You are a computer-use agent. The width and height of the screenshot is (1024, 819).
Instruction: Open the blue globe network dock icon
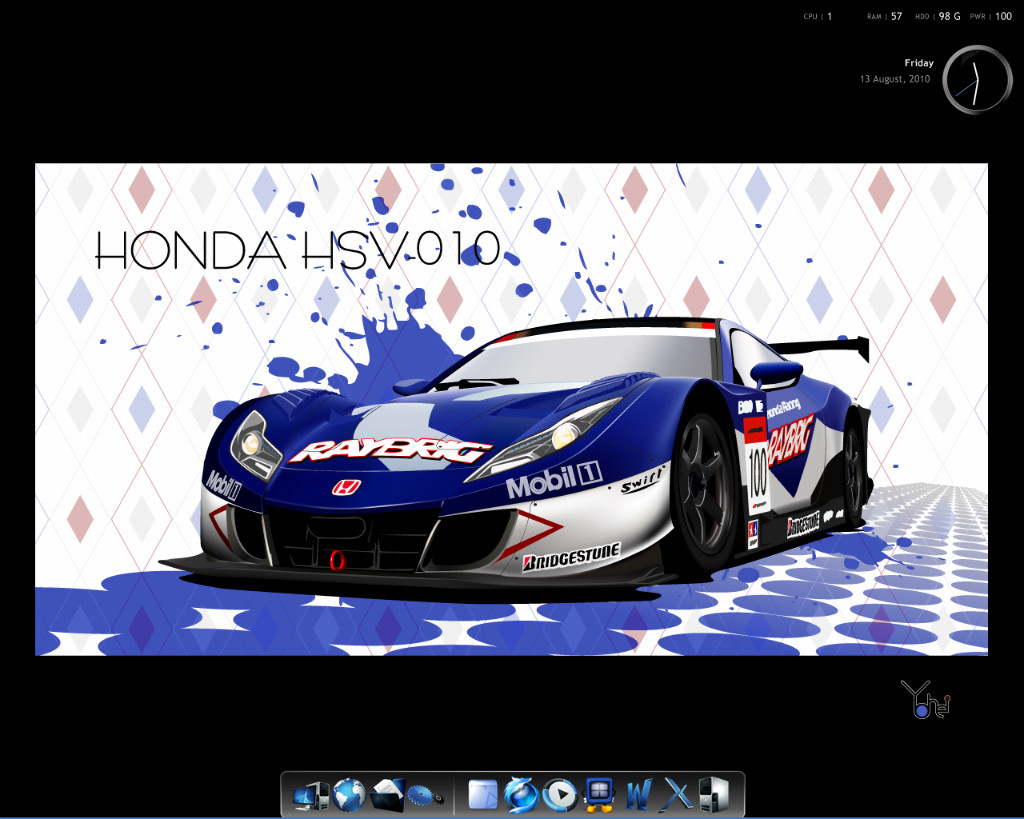click(349, 795)
